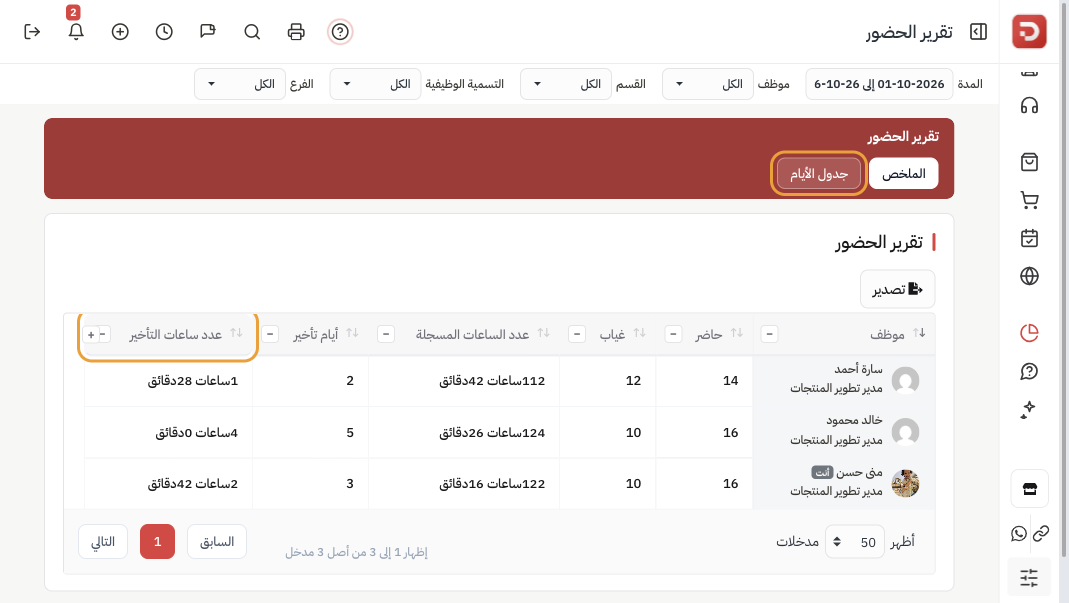Open the help question mark icon
This screenshot has height=603, width=1069.
340,32
